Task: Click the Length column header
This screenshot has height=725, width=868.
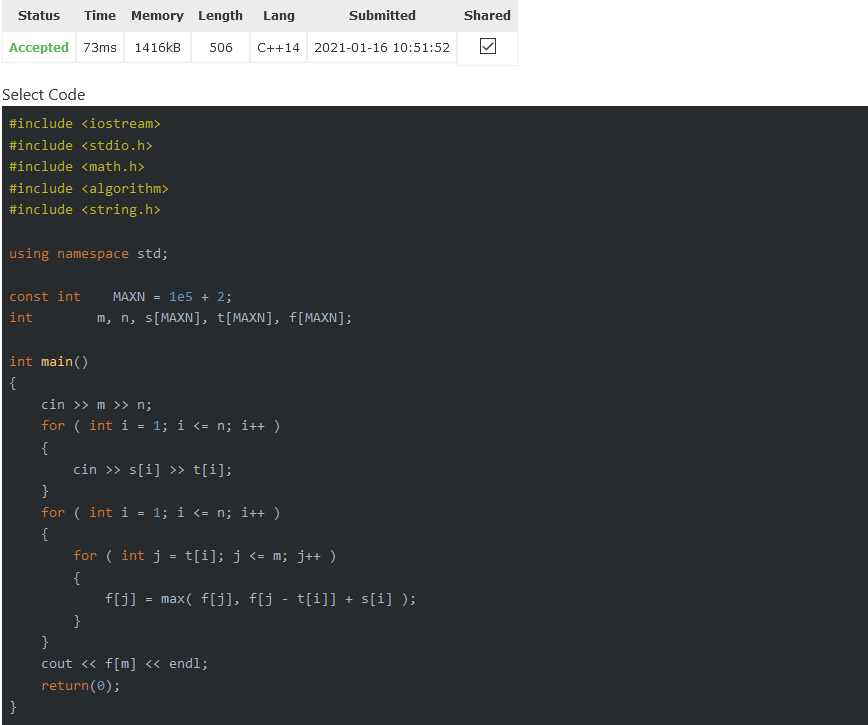Action: [220, 15]
